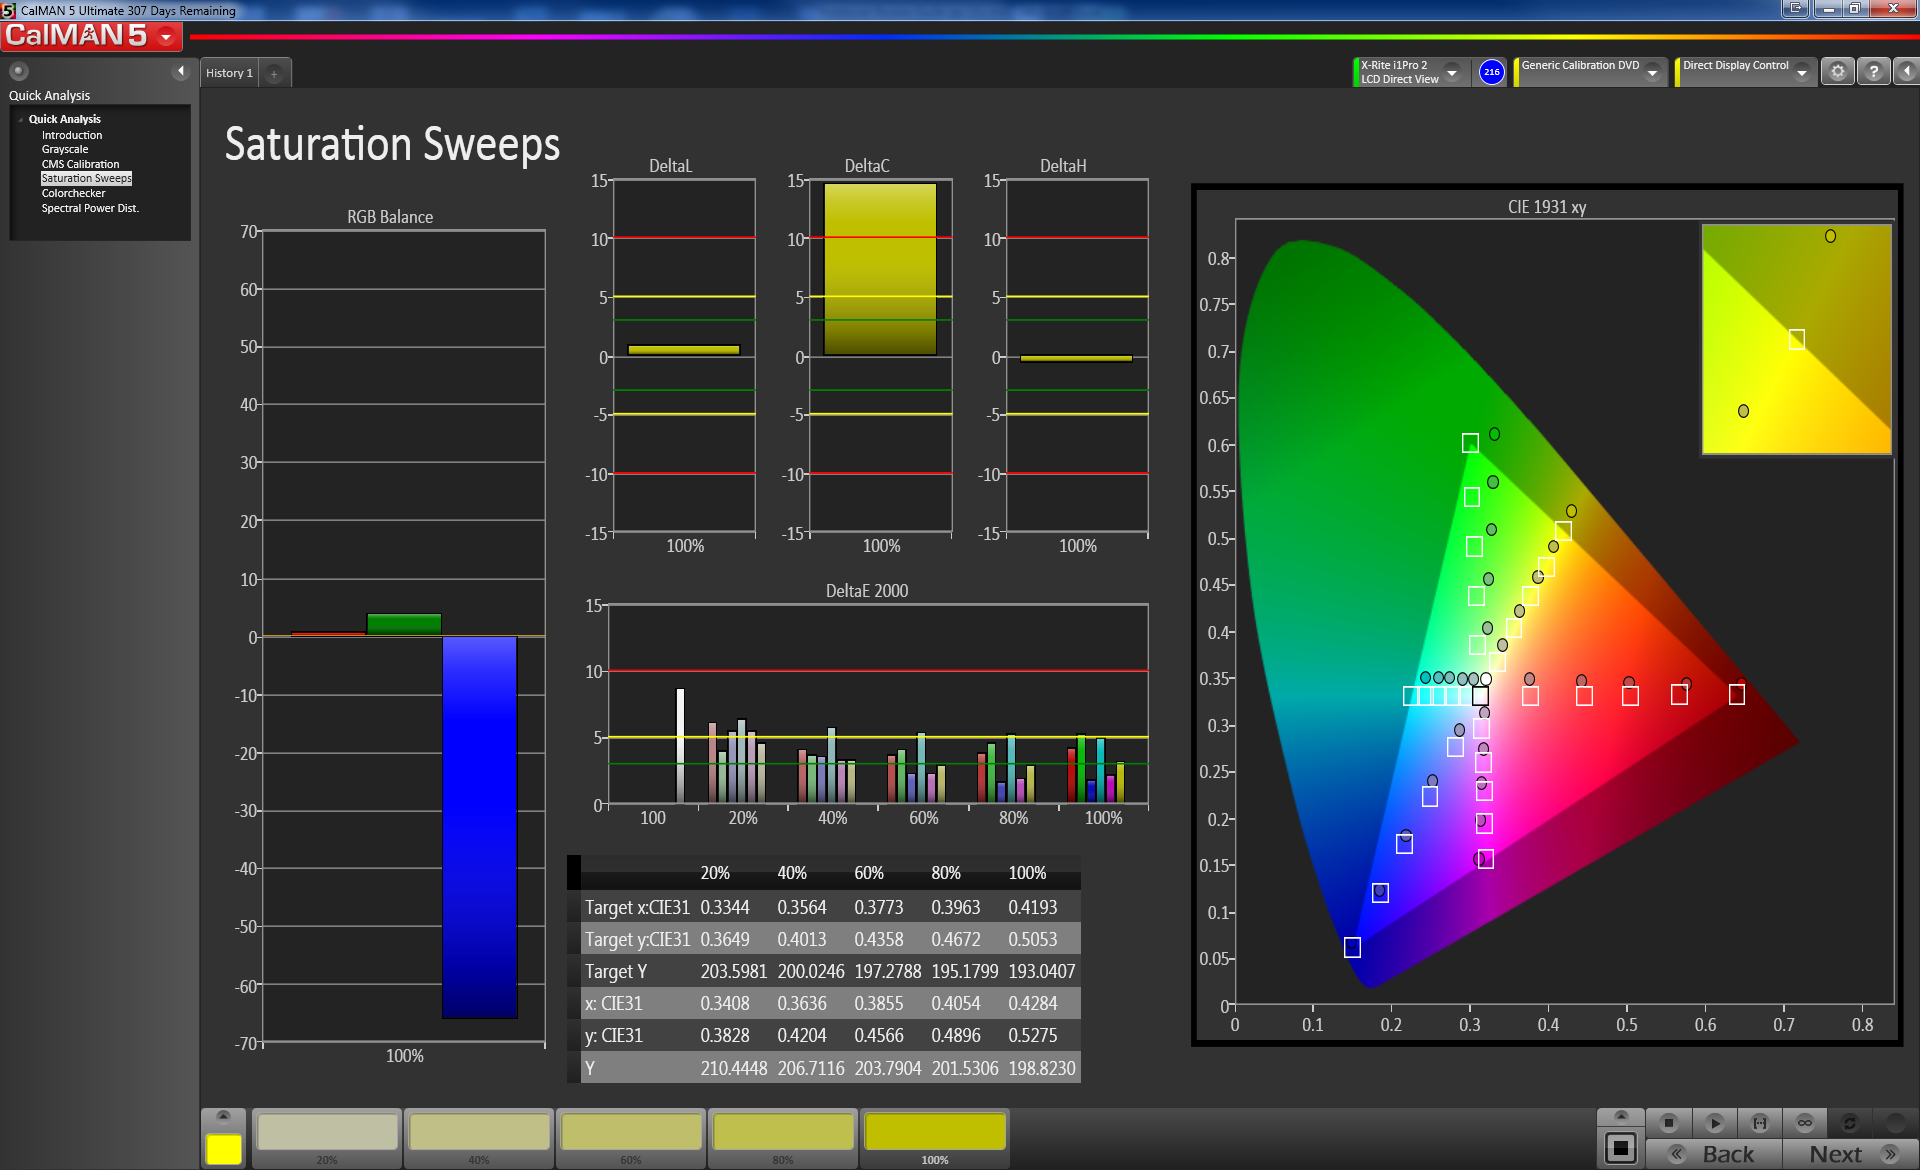
Task: Toggle continuous read infinity icon
Action: [x=1805, y=1122]
